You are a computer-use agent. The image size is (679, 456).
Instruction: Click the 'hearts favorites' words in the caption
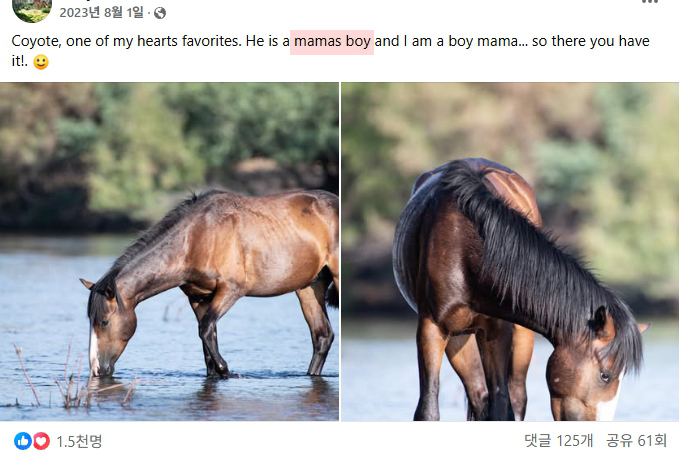pyautogui.click(x=188, y=41)
